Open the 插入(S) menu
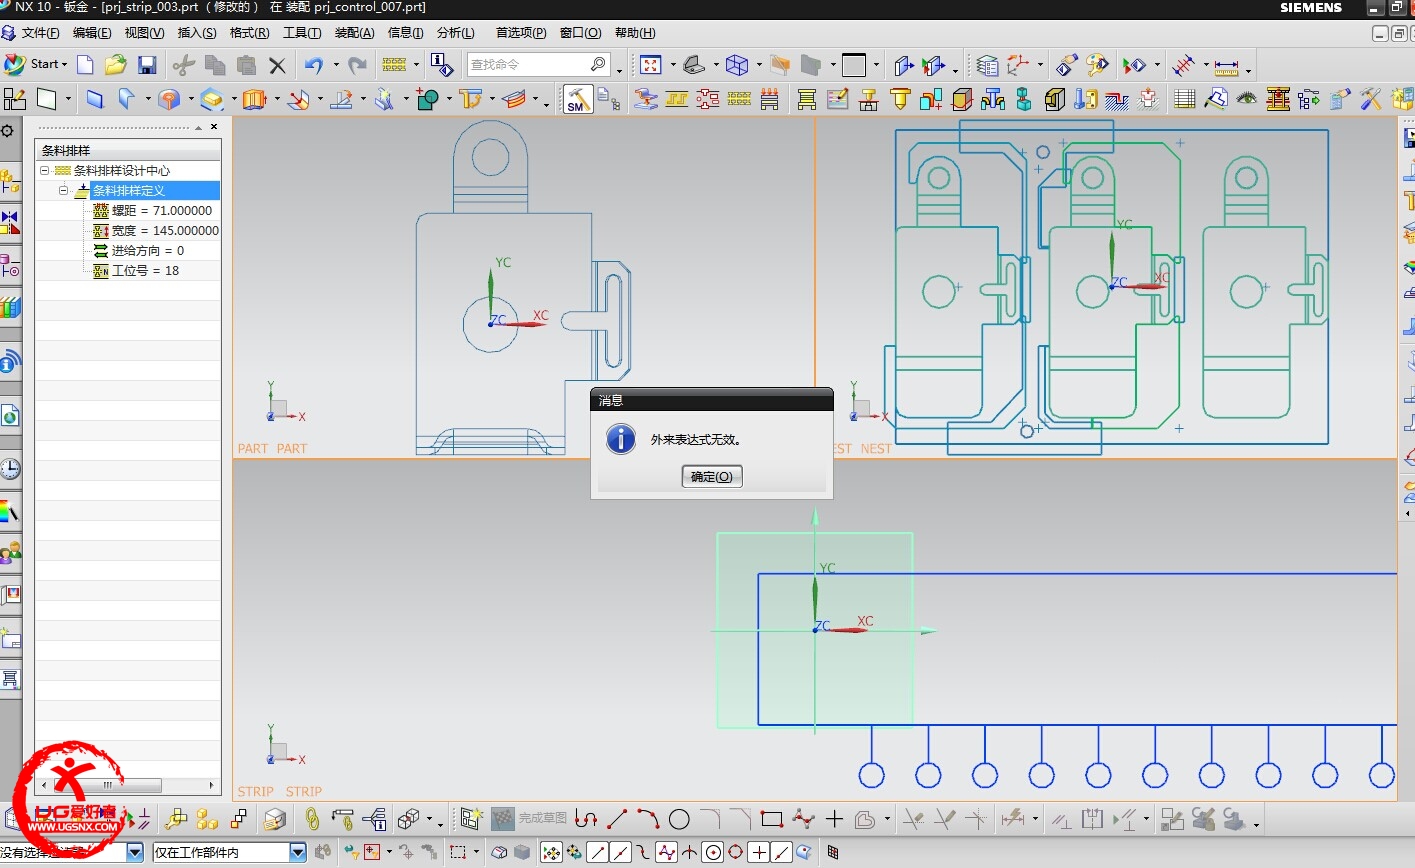The height and width of the screenshot is (868, 1415). pos(197,33)
